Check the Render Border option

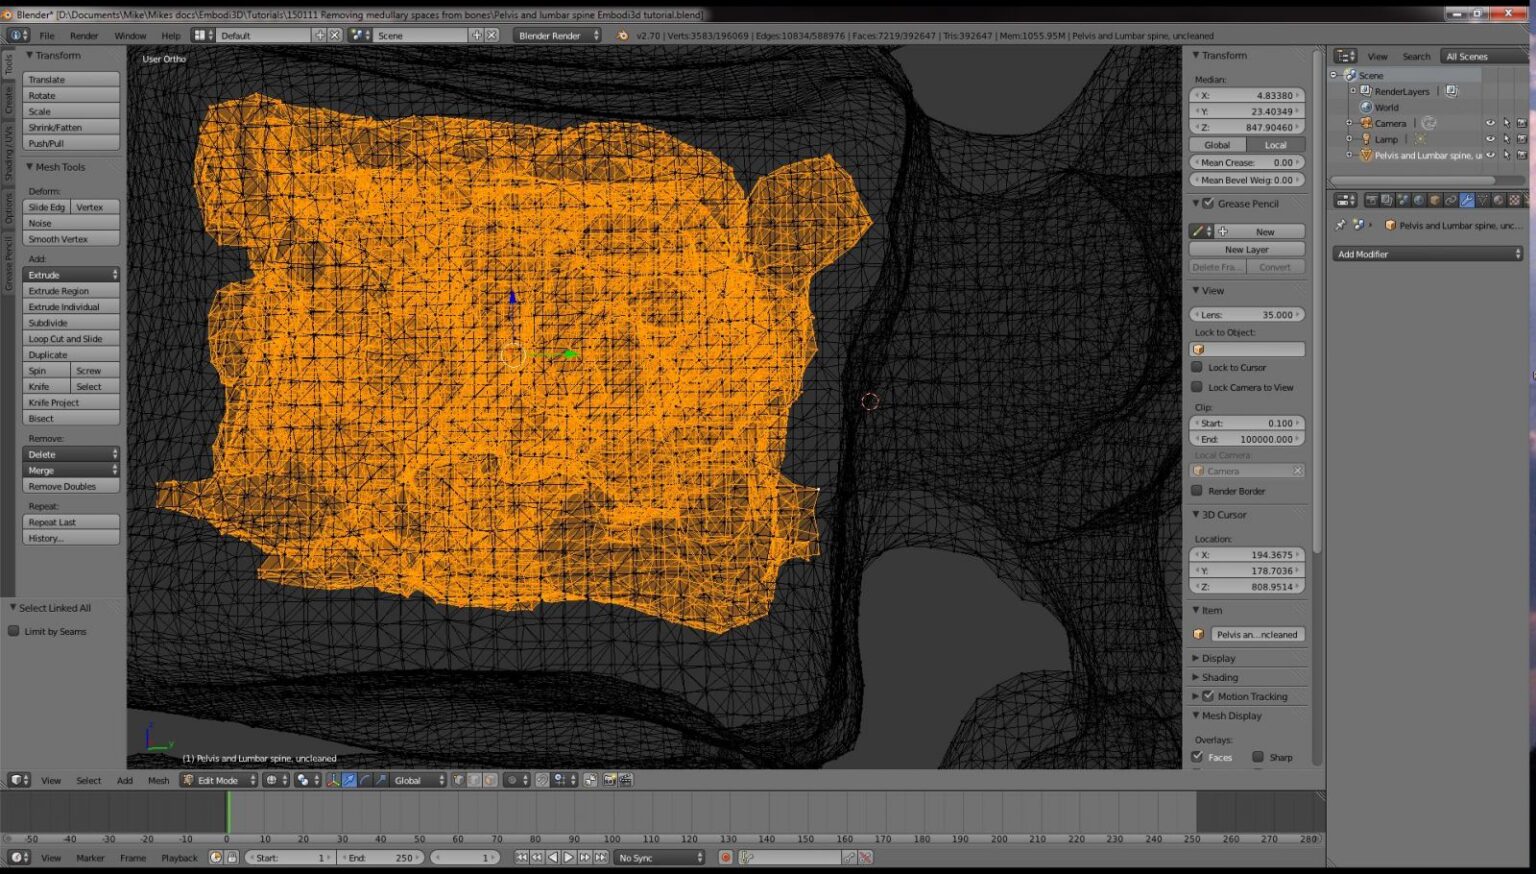pos(1197,491)
